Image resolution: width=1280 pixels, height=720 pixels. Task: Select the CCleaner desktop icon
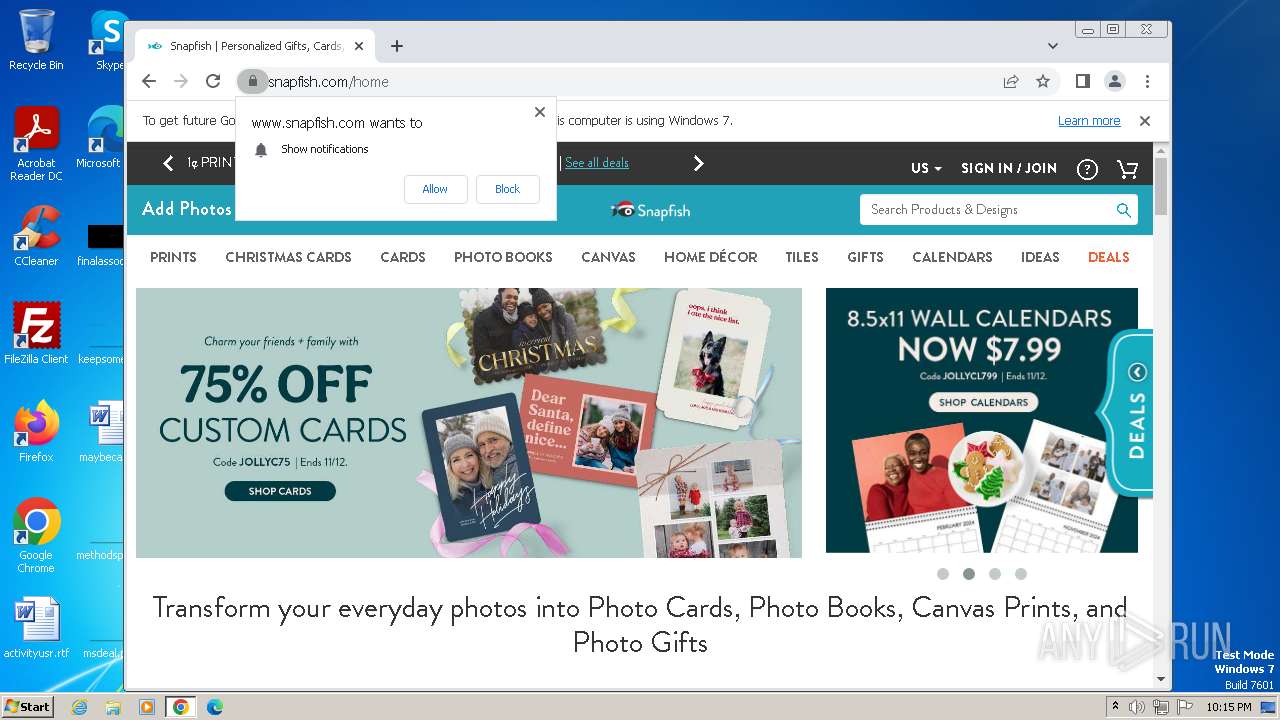tap(36, 236)
